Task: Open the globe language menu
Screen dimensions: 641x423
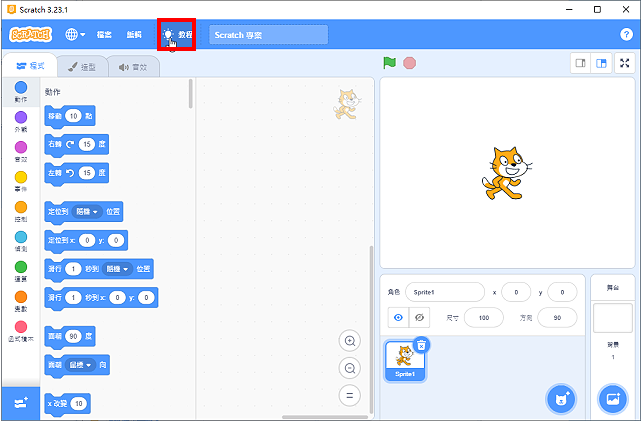Action: pos(75,35)
